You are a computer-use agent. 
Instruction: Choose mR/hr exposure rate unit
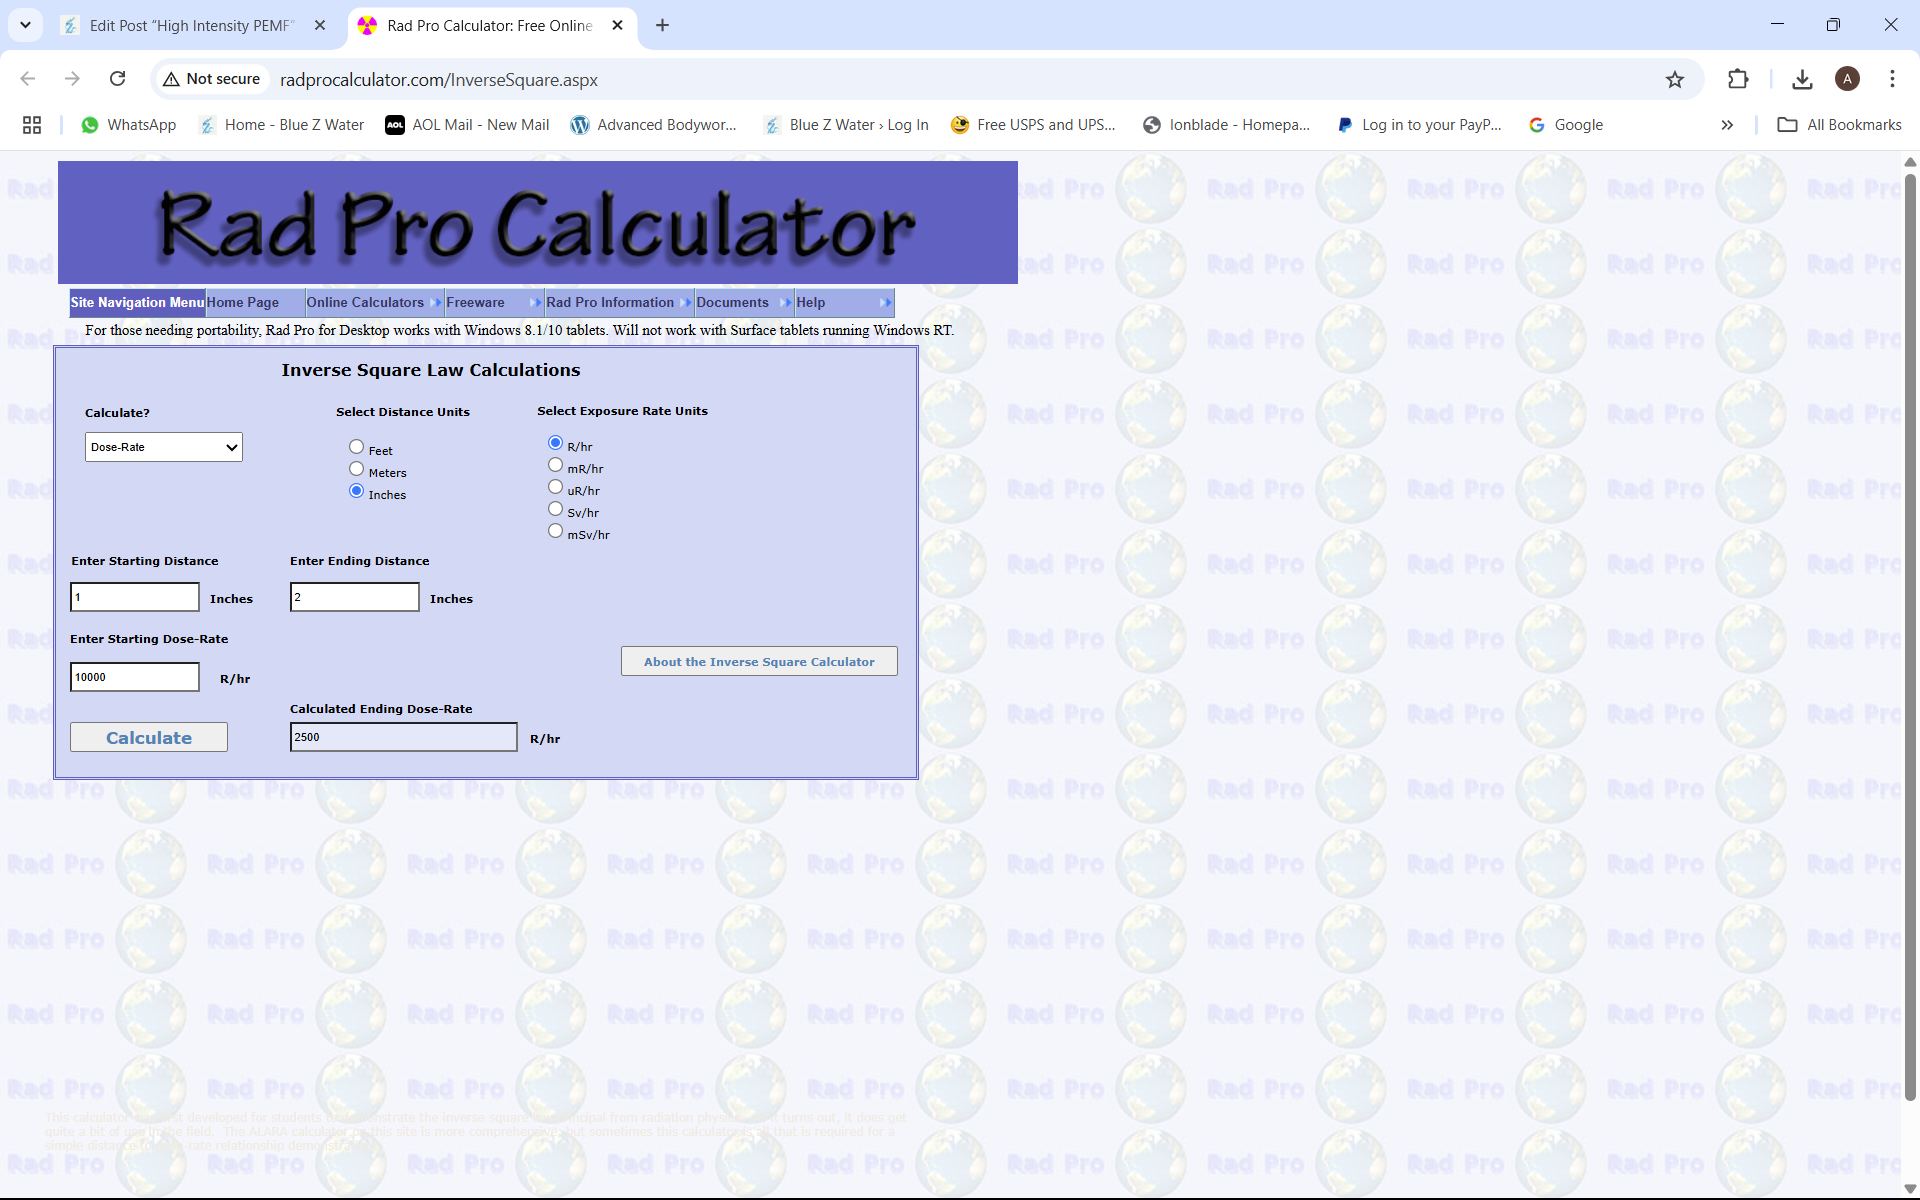pos(555,465)
